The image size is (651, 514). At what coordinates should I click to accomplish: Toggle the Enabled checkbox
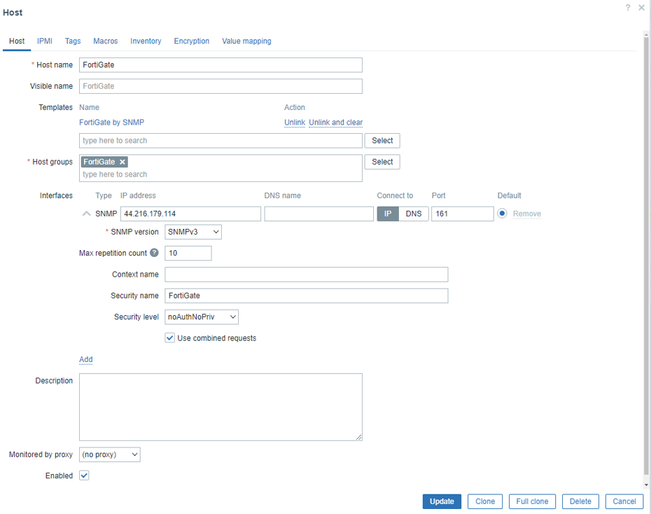pos(84,475)
